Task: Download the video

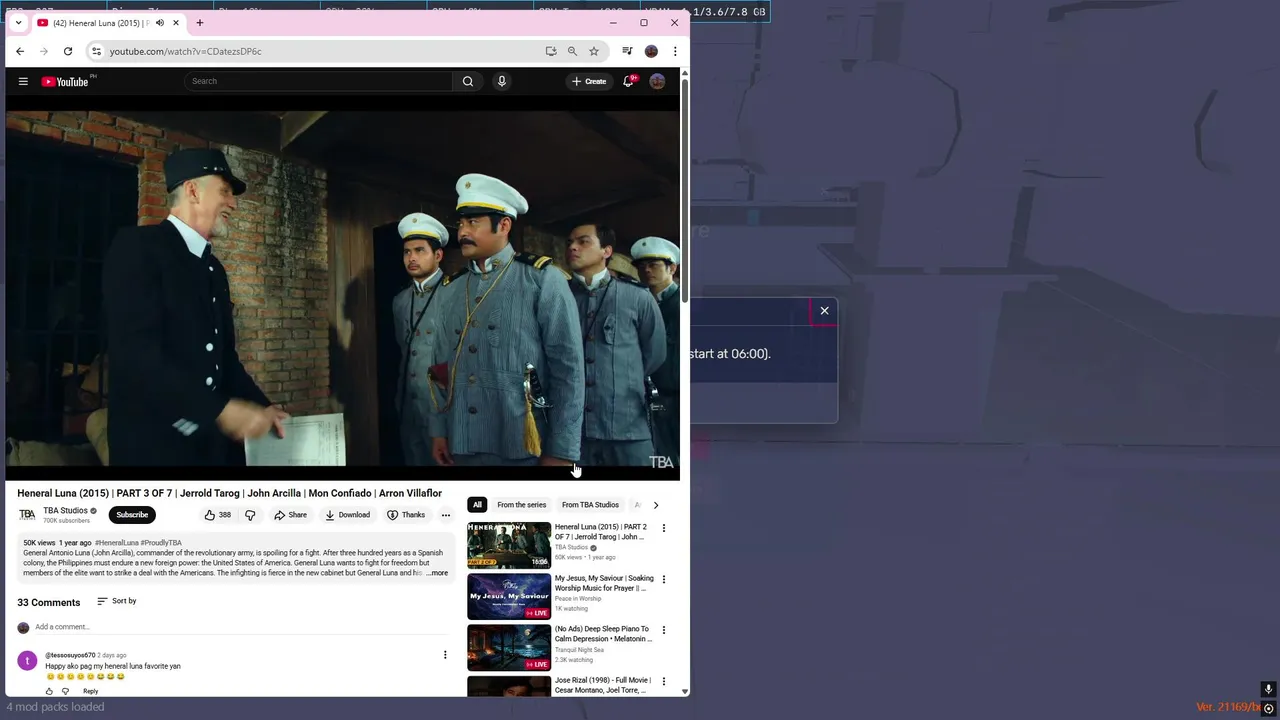Action: point(348,515)
